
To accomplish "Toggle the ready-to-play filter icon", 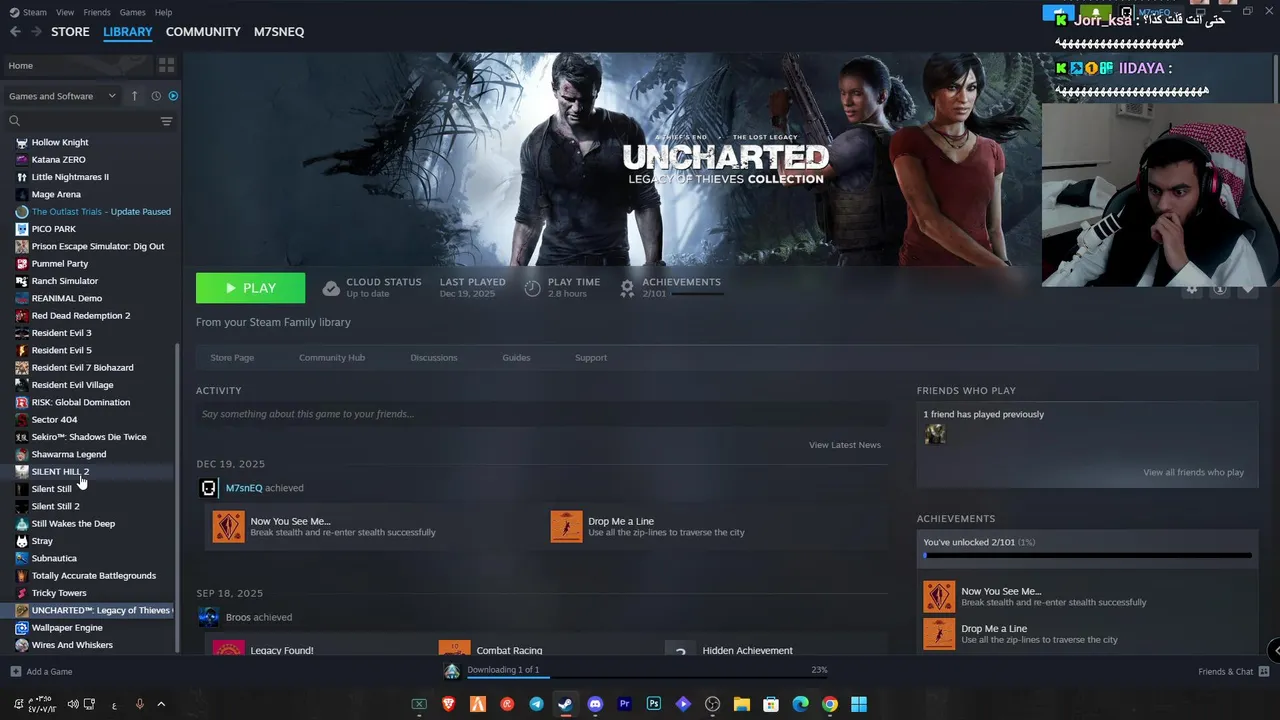I will coord(173,96).
